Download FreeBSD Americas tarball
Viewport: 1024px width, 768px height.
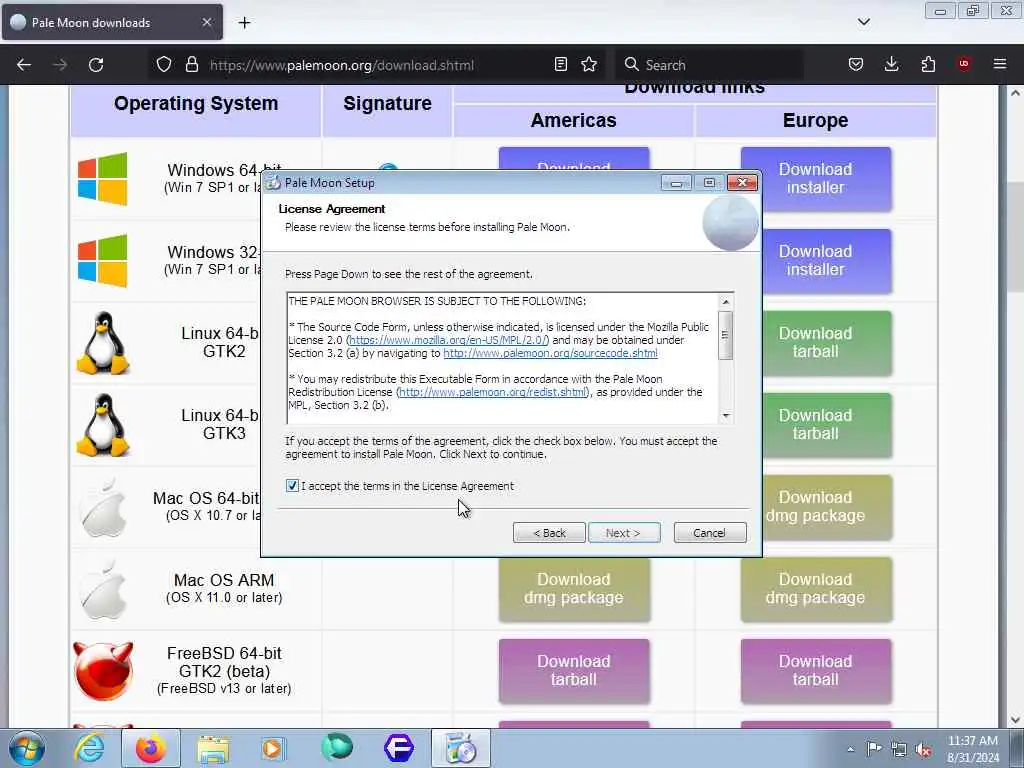pyautogui.click(x=574, y=671)
